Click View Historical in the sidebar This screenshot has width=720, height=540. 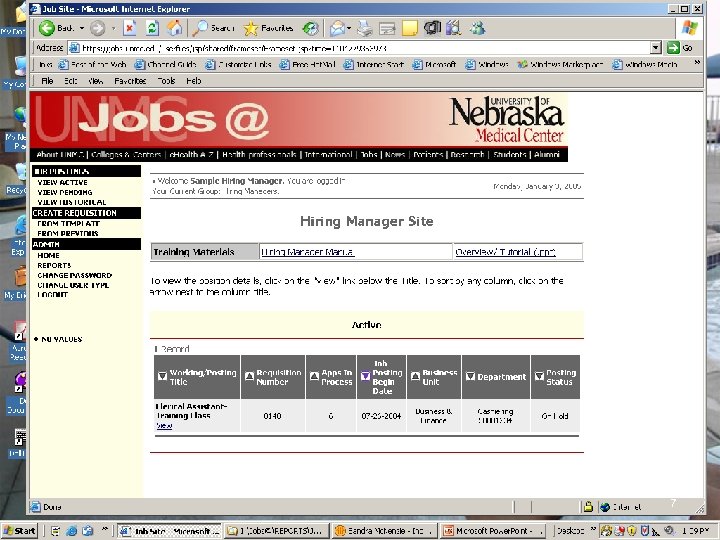point(72,202)
